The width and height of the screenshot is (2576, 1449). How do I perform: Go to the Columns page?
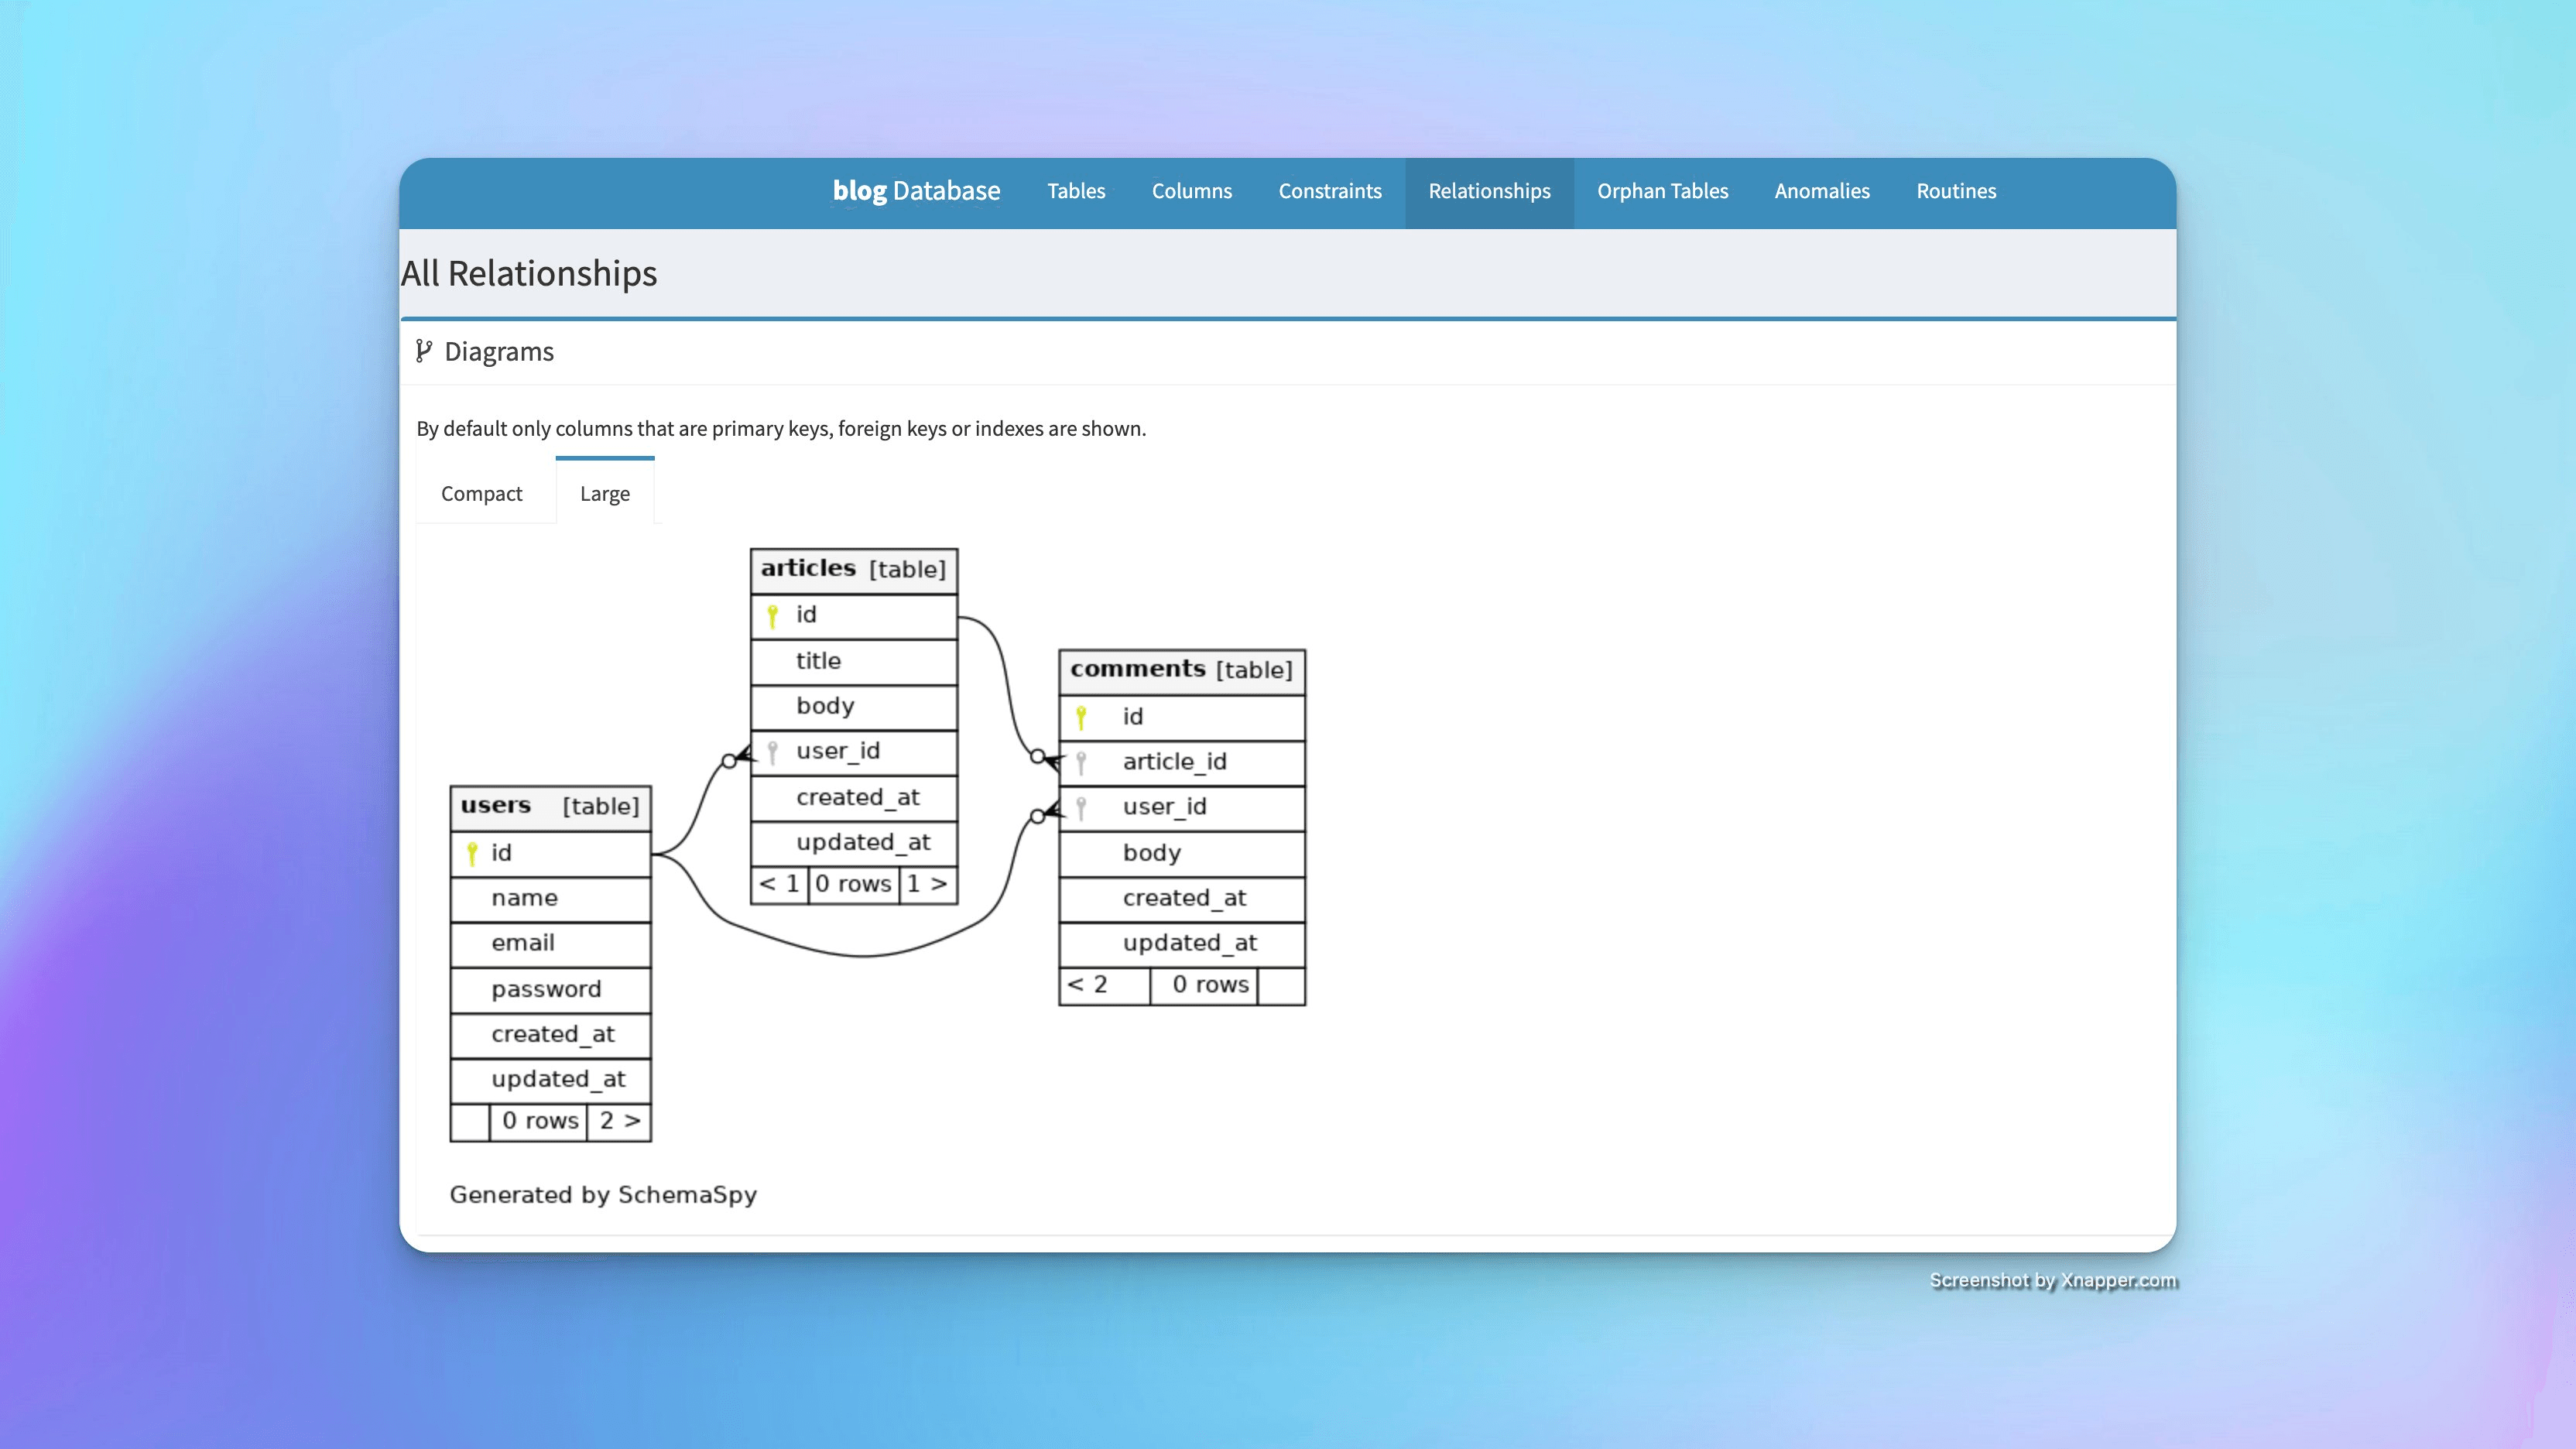(1191, 191)
